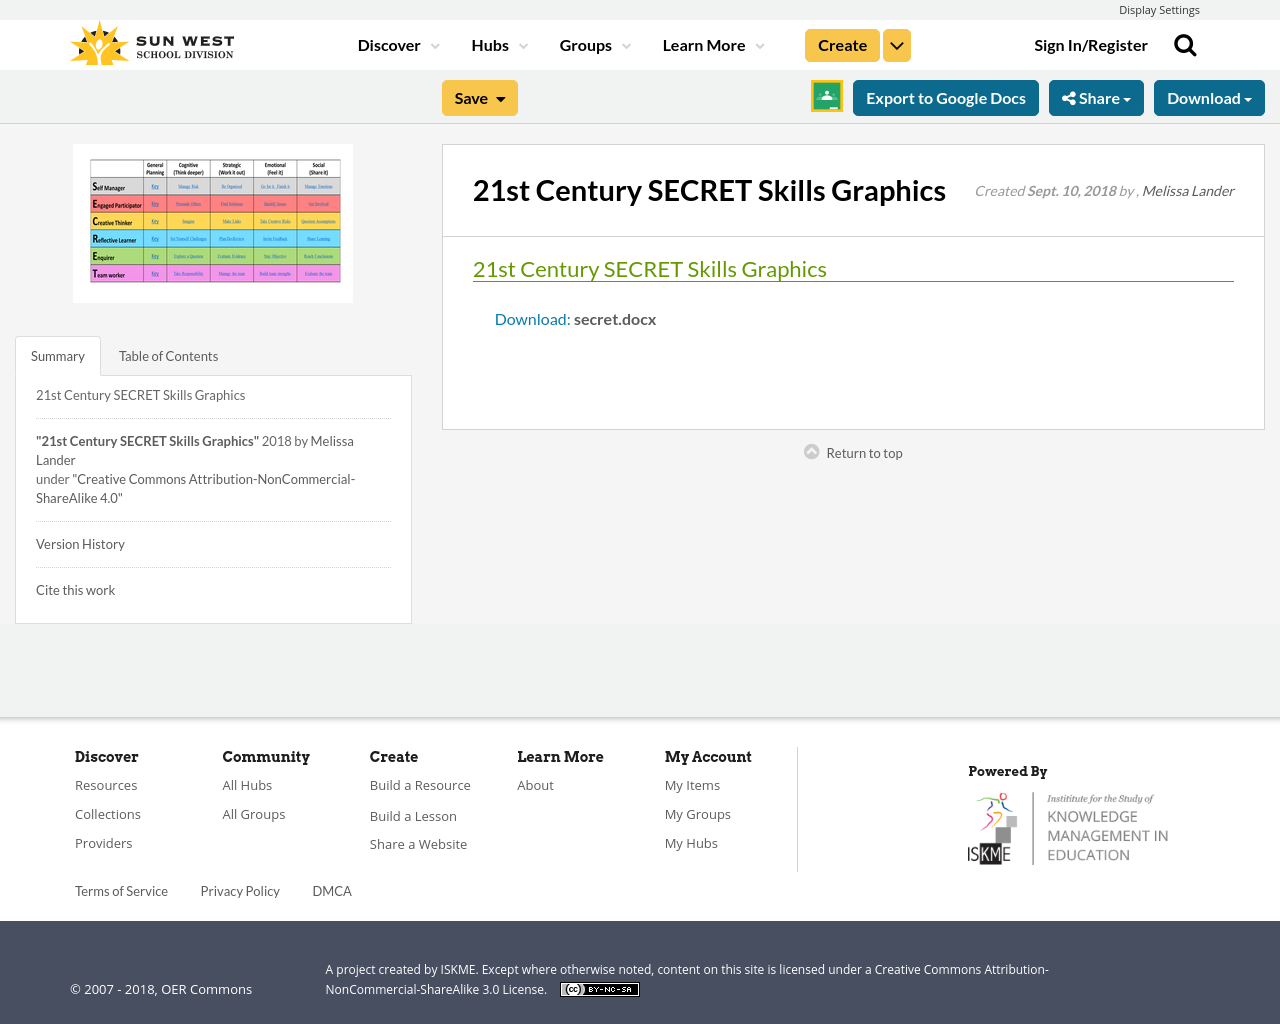
Task: Click the Creative Commons BY-NC-SA license icon
Action: click(x=599, y=988)
